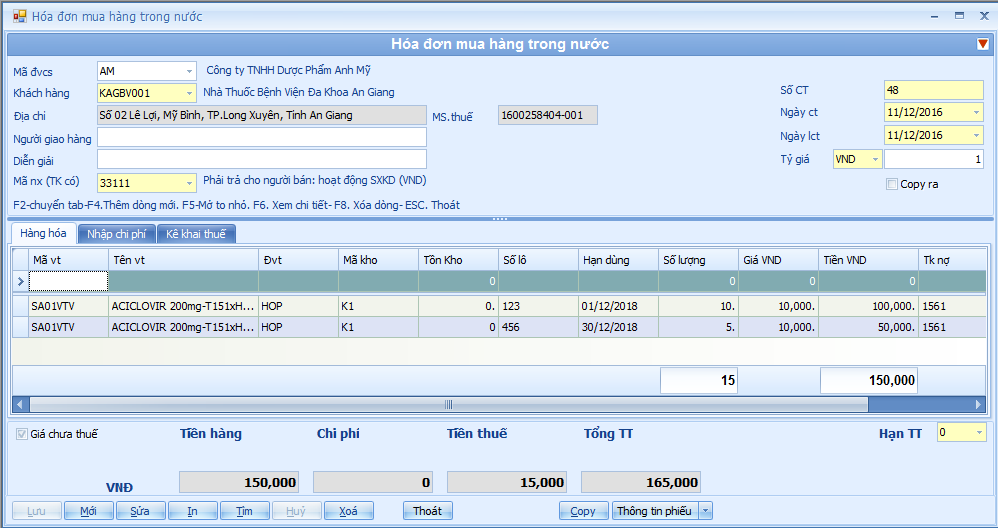The image size is (998, 528).
Task: Open the Ngày ct date picker
Action: [976, 112]
